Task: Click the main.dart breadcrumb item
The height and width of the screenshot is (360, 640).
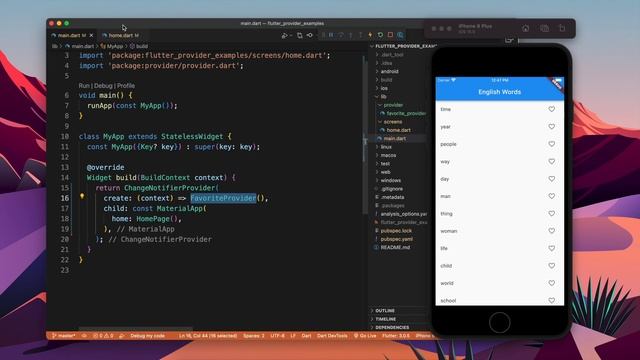Action: pyautogui.click(x=80, y=46)
